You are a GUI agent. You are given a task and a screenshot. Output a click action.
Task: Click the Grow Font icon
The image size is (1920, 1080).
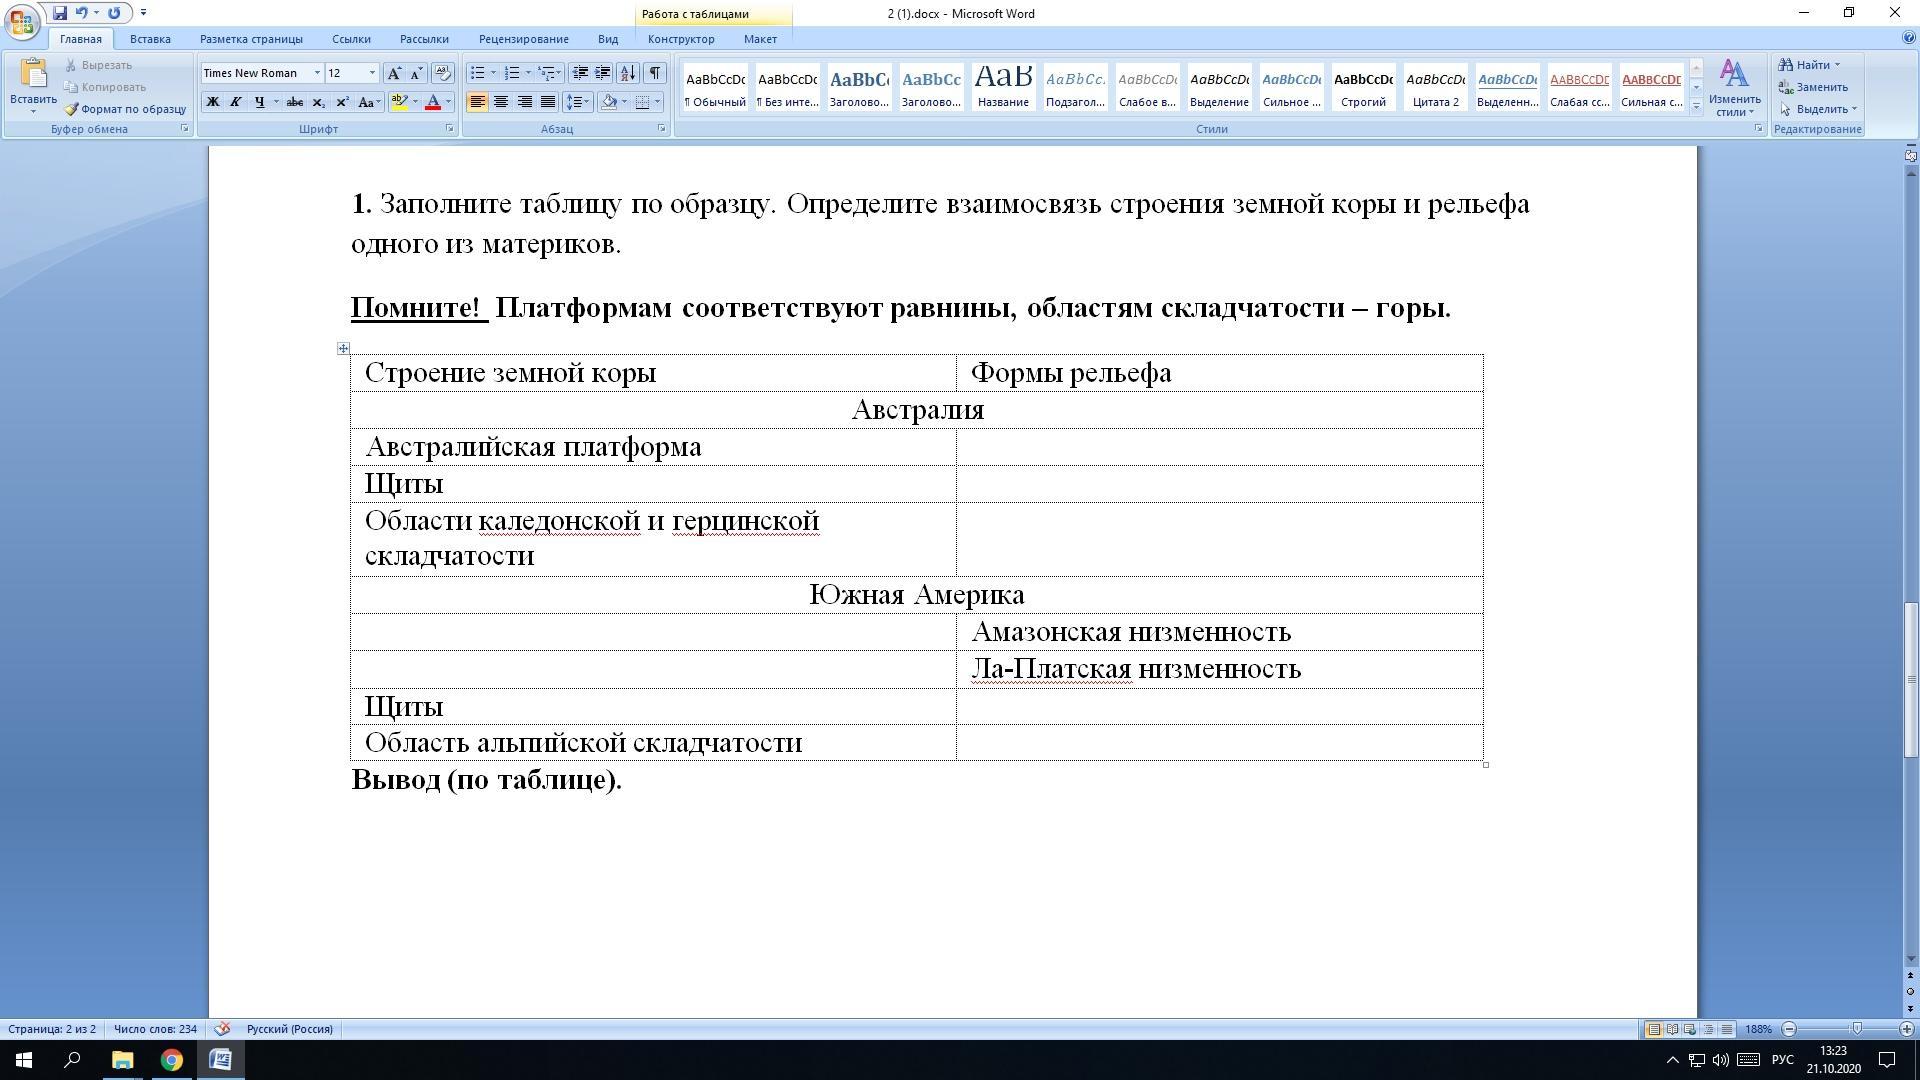394,73
